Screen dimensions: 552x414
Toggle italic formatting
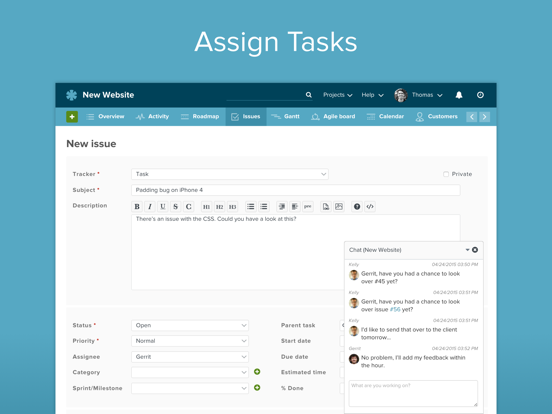click(x=150, y=207)
